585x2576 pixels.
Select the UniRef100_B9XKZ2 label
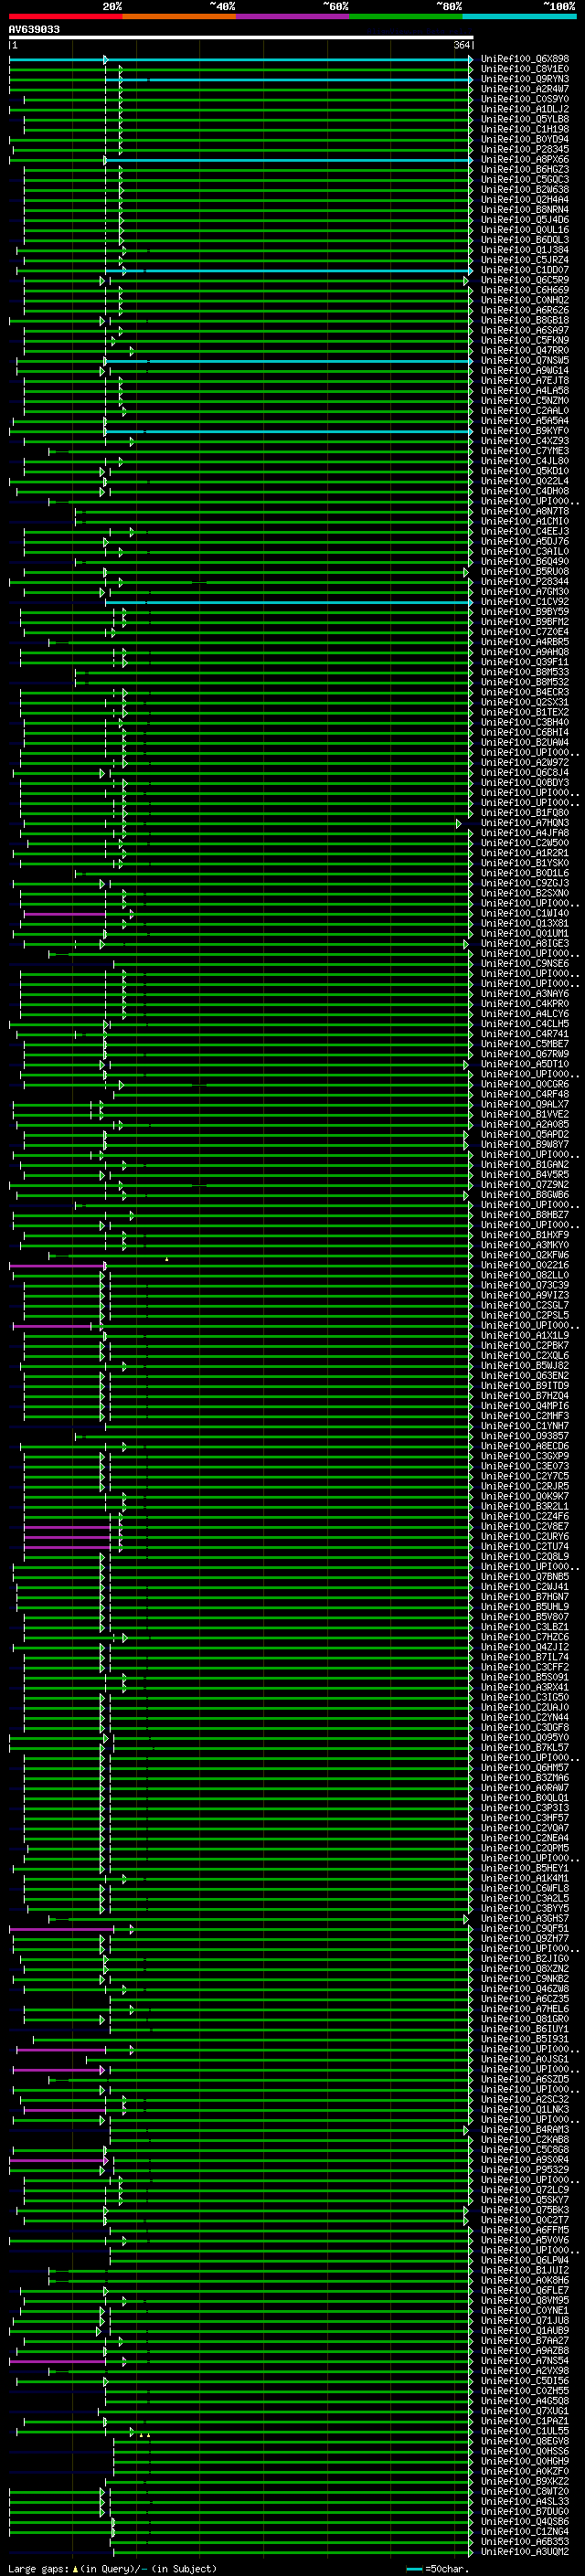(x=525, y=2482)
